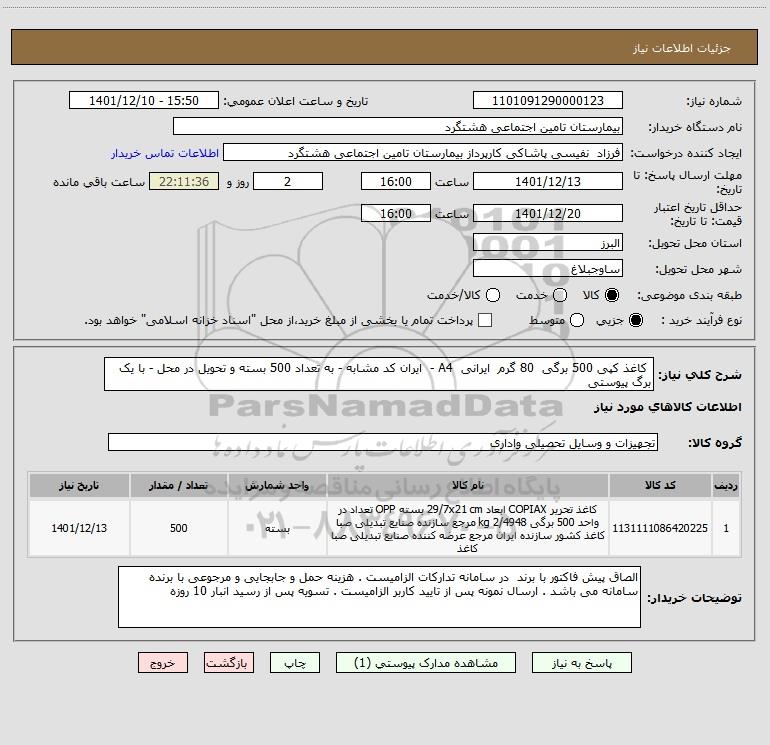The width and height of the screenshot is (770, 745).
Task: Click the announcement date field 1401/12/10 - 15:50
Action: click(x=144, y=101)
